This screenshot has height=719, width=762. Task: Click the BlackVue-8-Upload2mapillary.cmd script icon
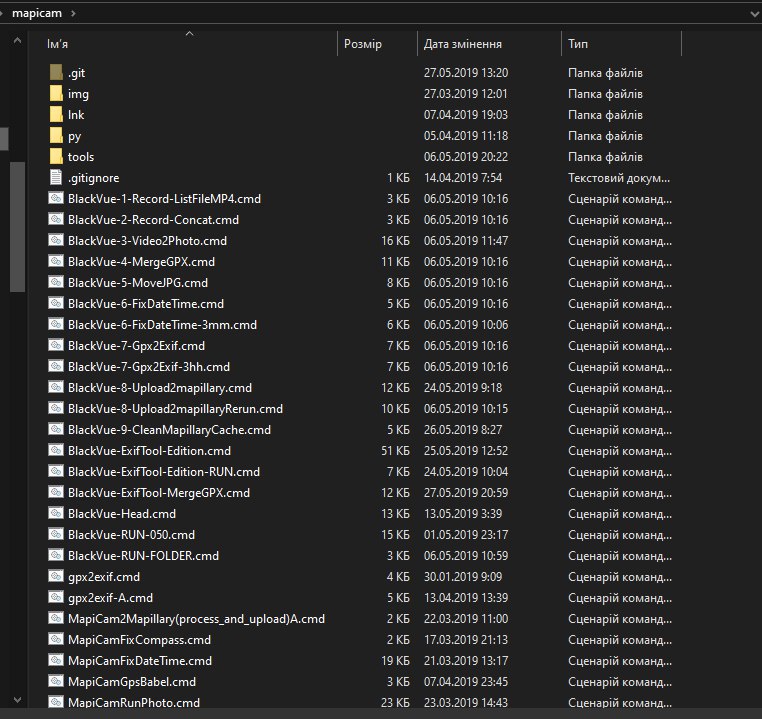[x=56, y=387]
